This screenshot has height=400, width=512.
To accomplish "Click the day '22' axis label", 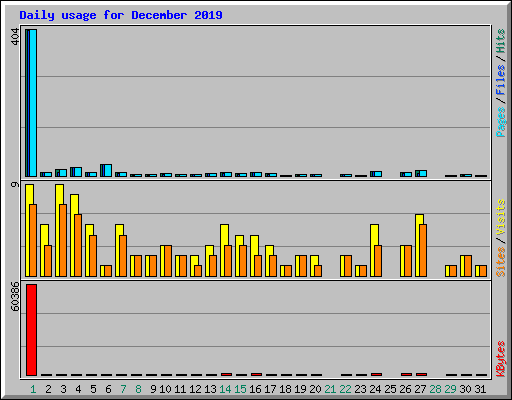I will [345, 389].
